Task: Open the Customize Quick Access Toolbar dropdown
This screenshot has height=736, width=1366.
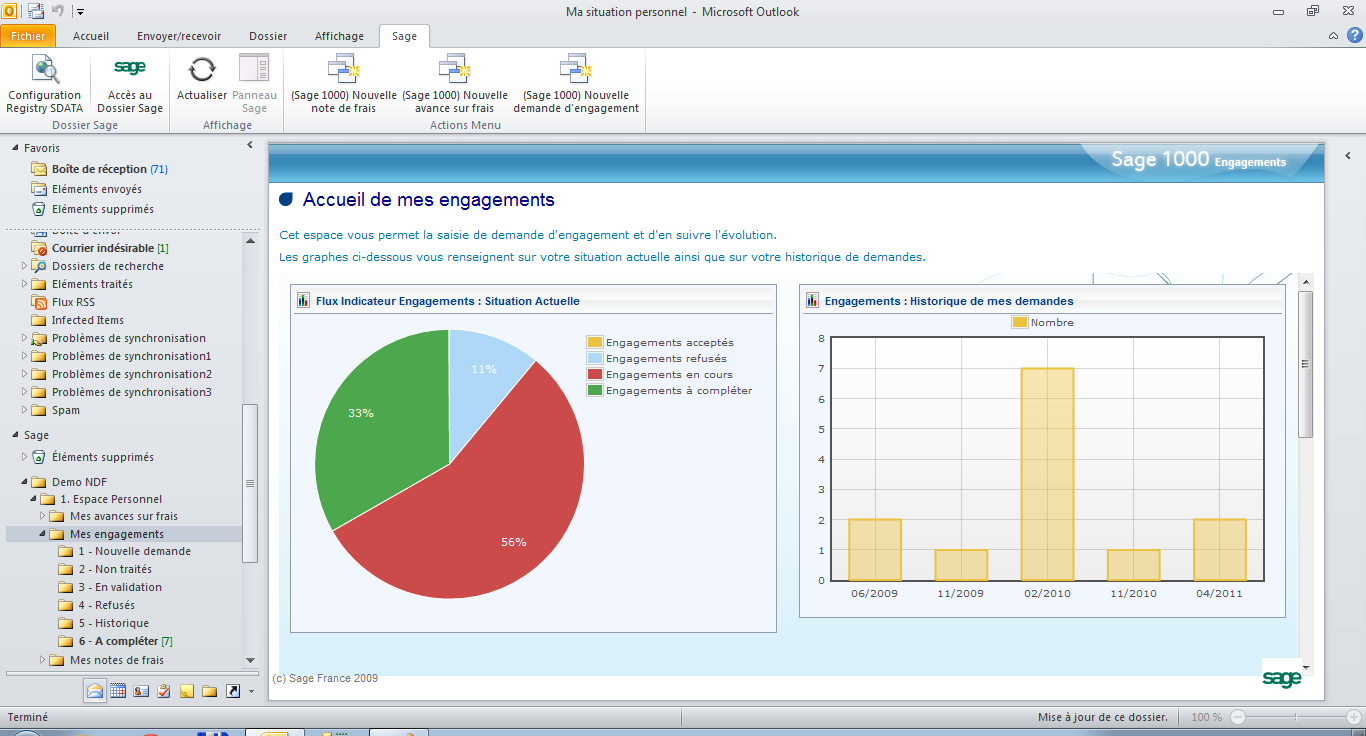Action: (80, 12)
